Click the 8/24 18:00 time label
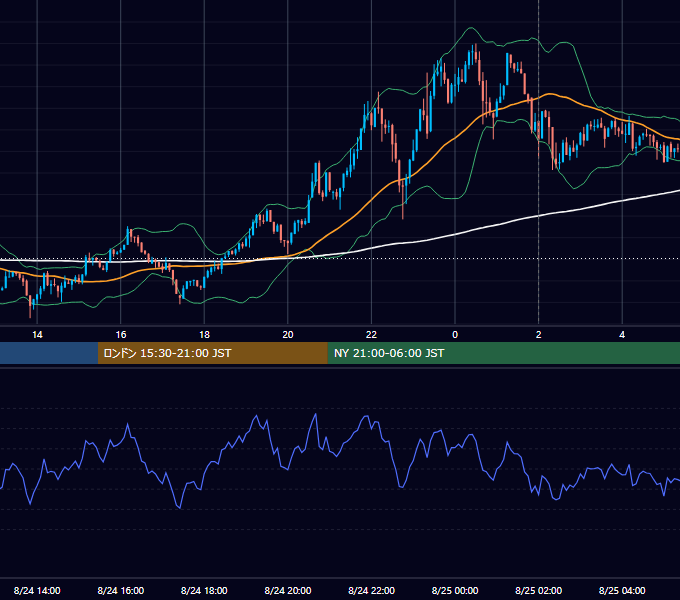Screen dimensions: 680x600 click(204, 590)
